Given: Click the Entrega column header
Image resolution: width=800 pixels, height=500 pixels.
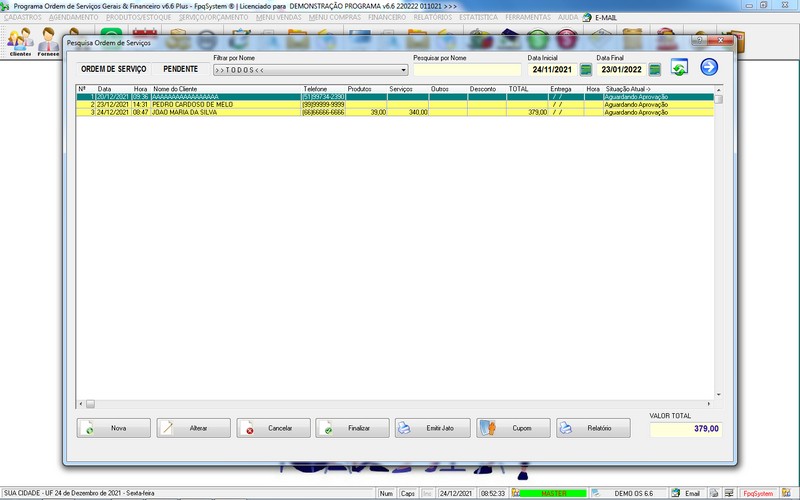Looking at the screenshot, I should click(x=566, y=89).
